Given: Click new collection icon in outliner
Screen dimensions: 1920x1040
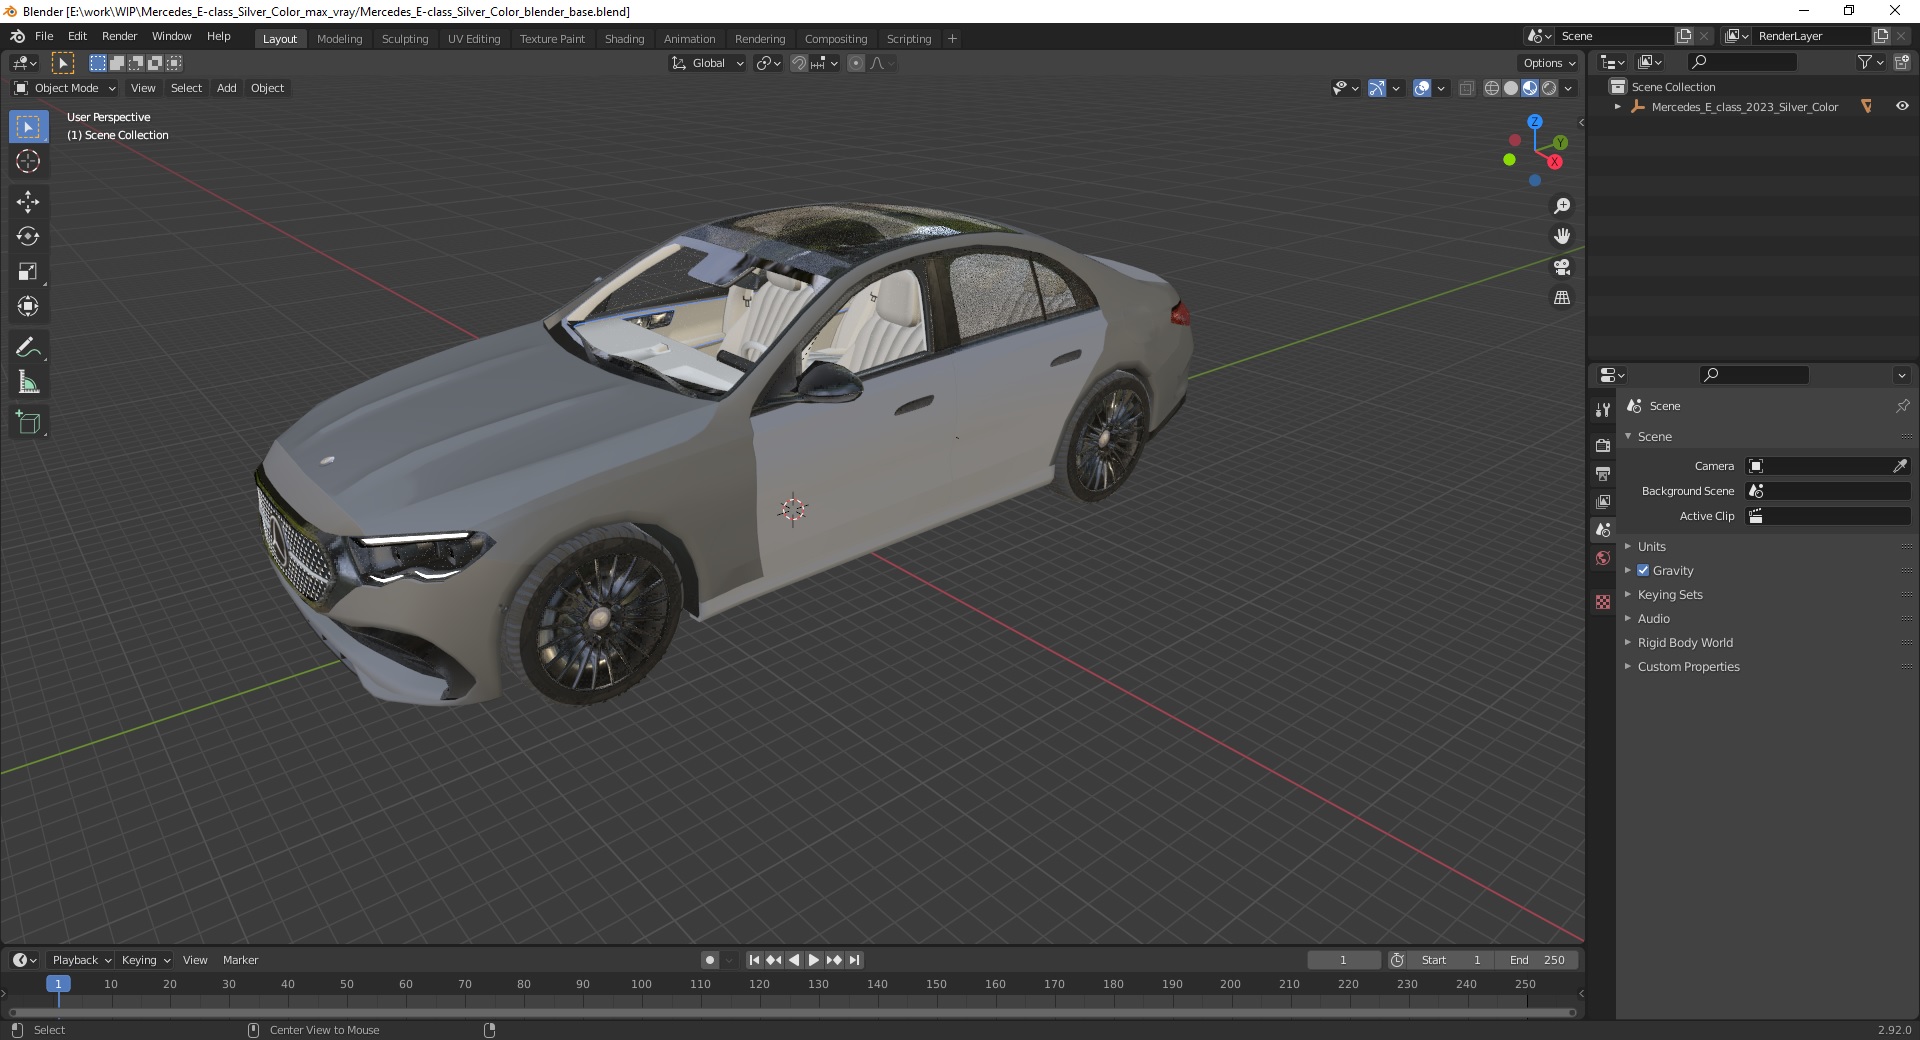Looking at the screenshot, I should tap(1902, 62).
